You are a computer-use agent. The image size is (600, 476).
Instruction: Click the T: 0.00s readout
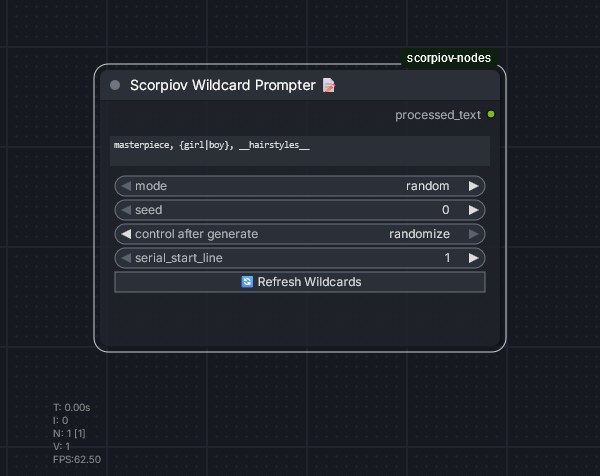point(72,408)
